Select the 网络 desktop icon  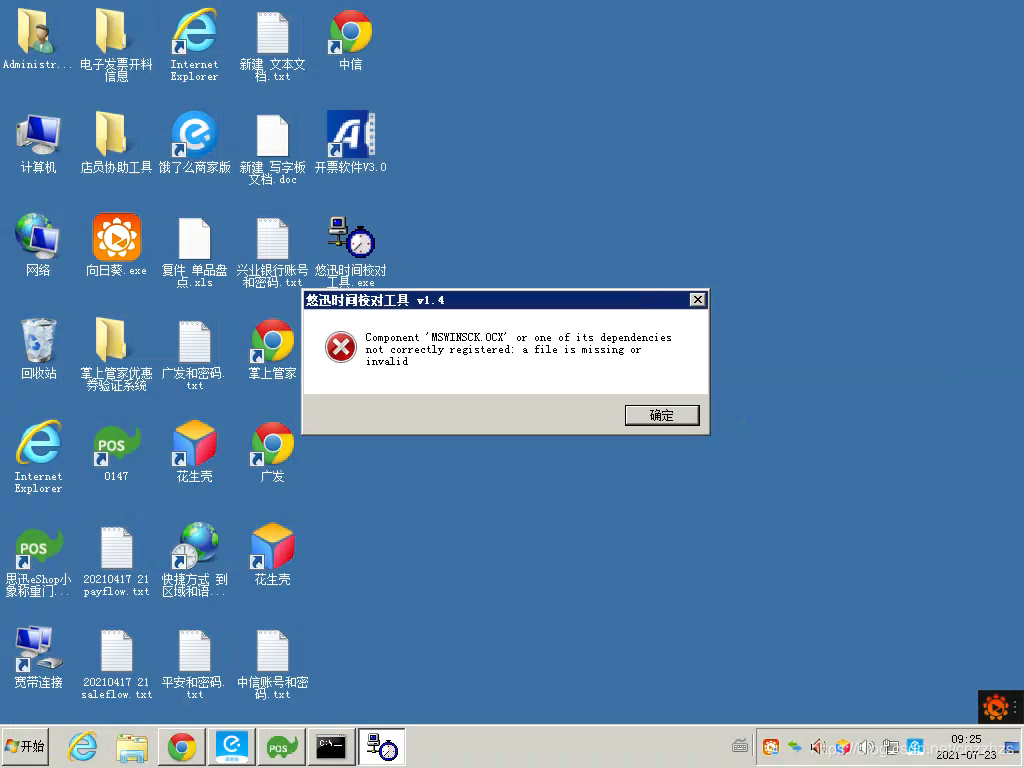click(38, 246)
